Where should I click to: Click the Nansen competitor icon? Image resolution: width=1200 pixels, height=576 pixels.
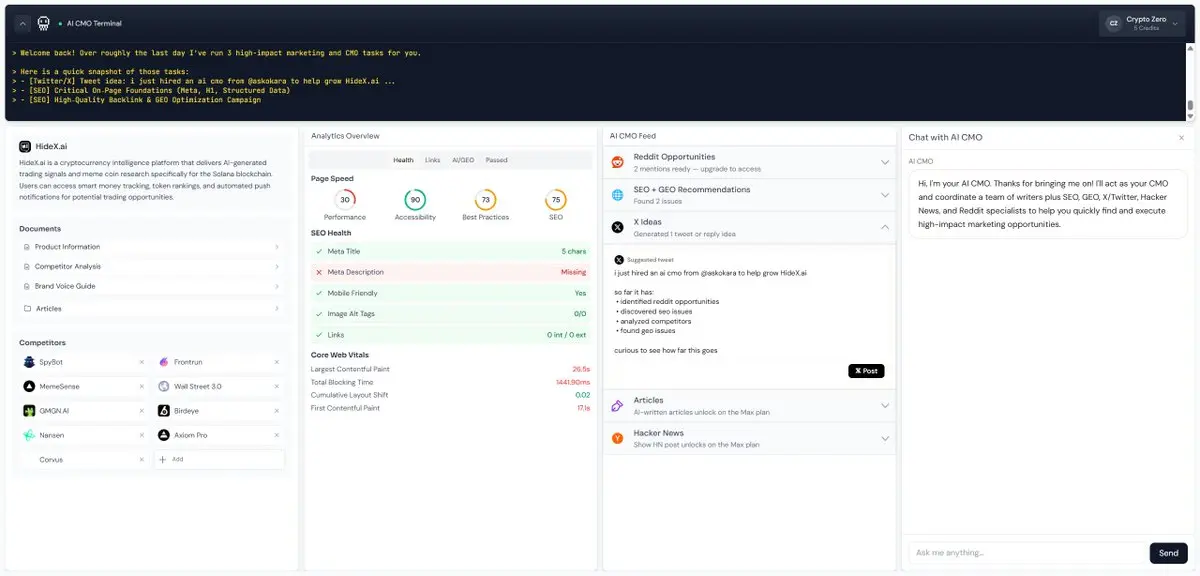click(30, 435)
